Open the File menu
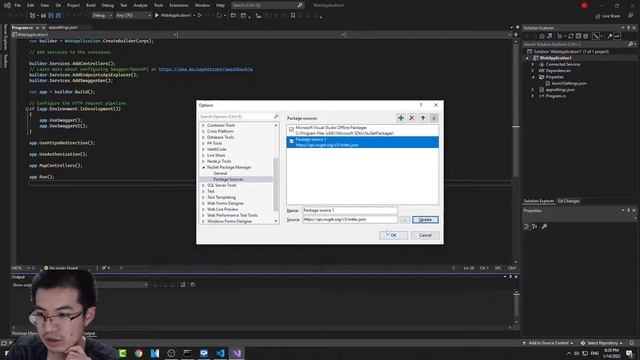This screenshot has width=640, height=360. tap(18, 5)
